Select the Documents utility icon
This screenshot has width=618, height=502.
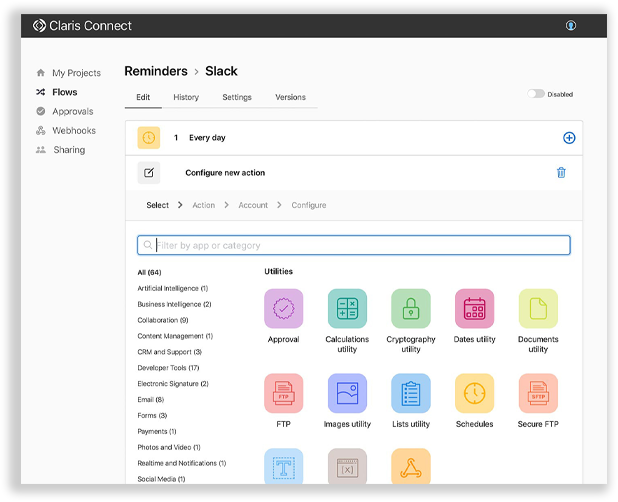(538, 309)
